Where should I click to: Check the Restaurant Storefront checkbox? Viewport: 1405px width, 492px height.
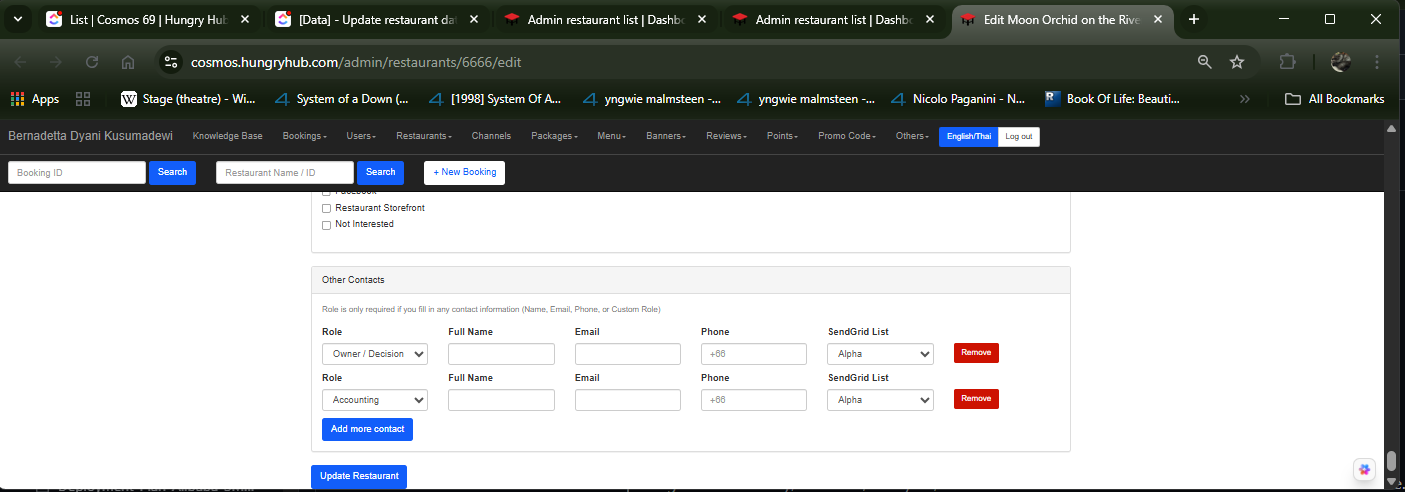[x=326, y=208]
